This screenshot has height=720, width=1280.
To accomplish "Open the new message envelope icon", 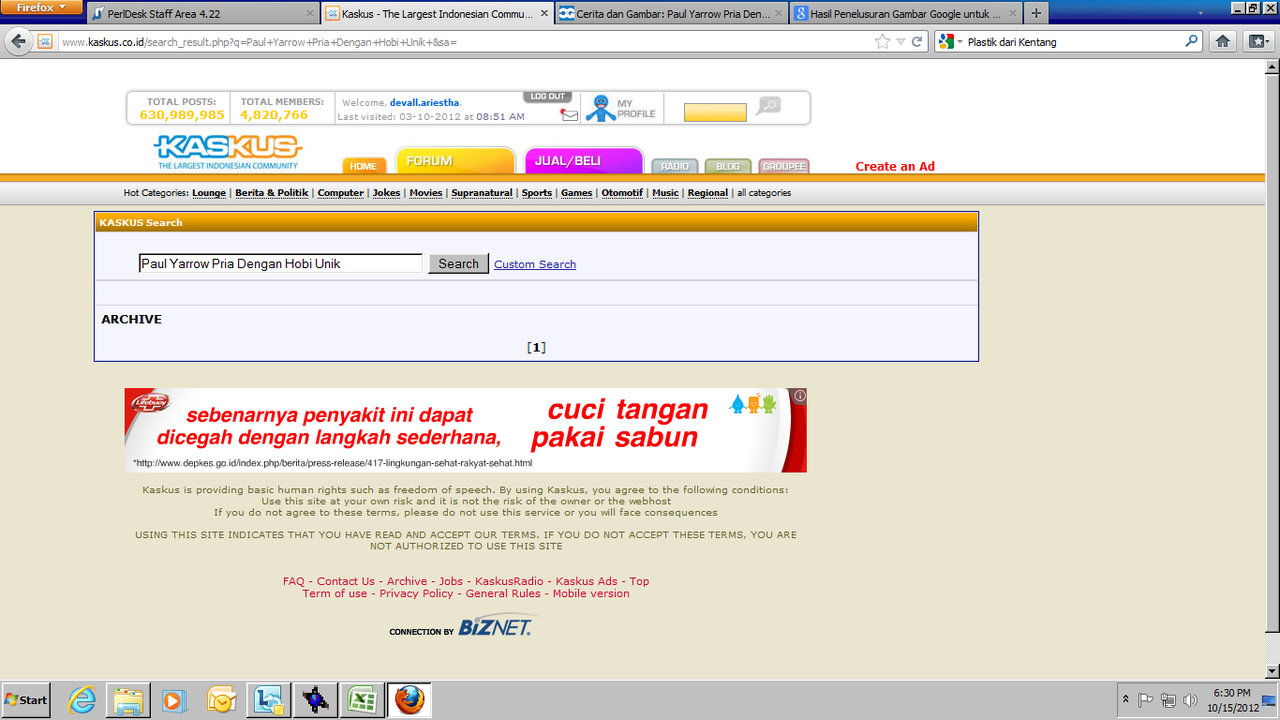I will pyautogui.click(x=568, y=115).
